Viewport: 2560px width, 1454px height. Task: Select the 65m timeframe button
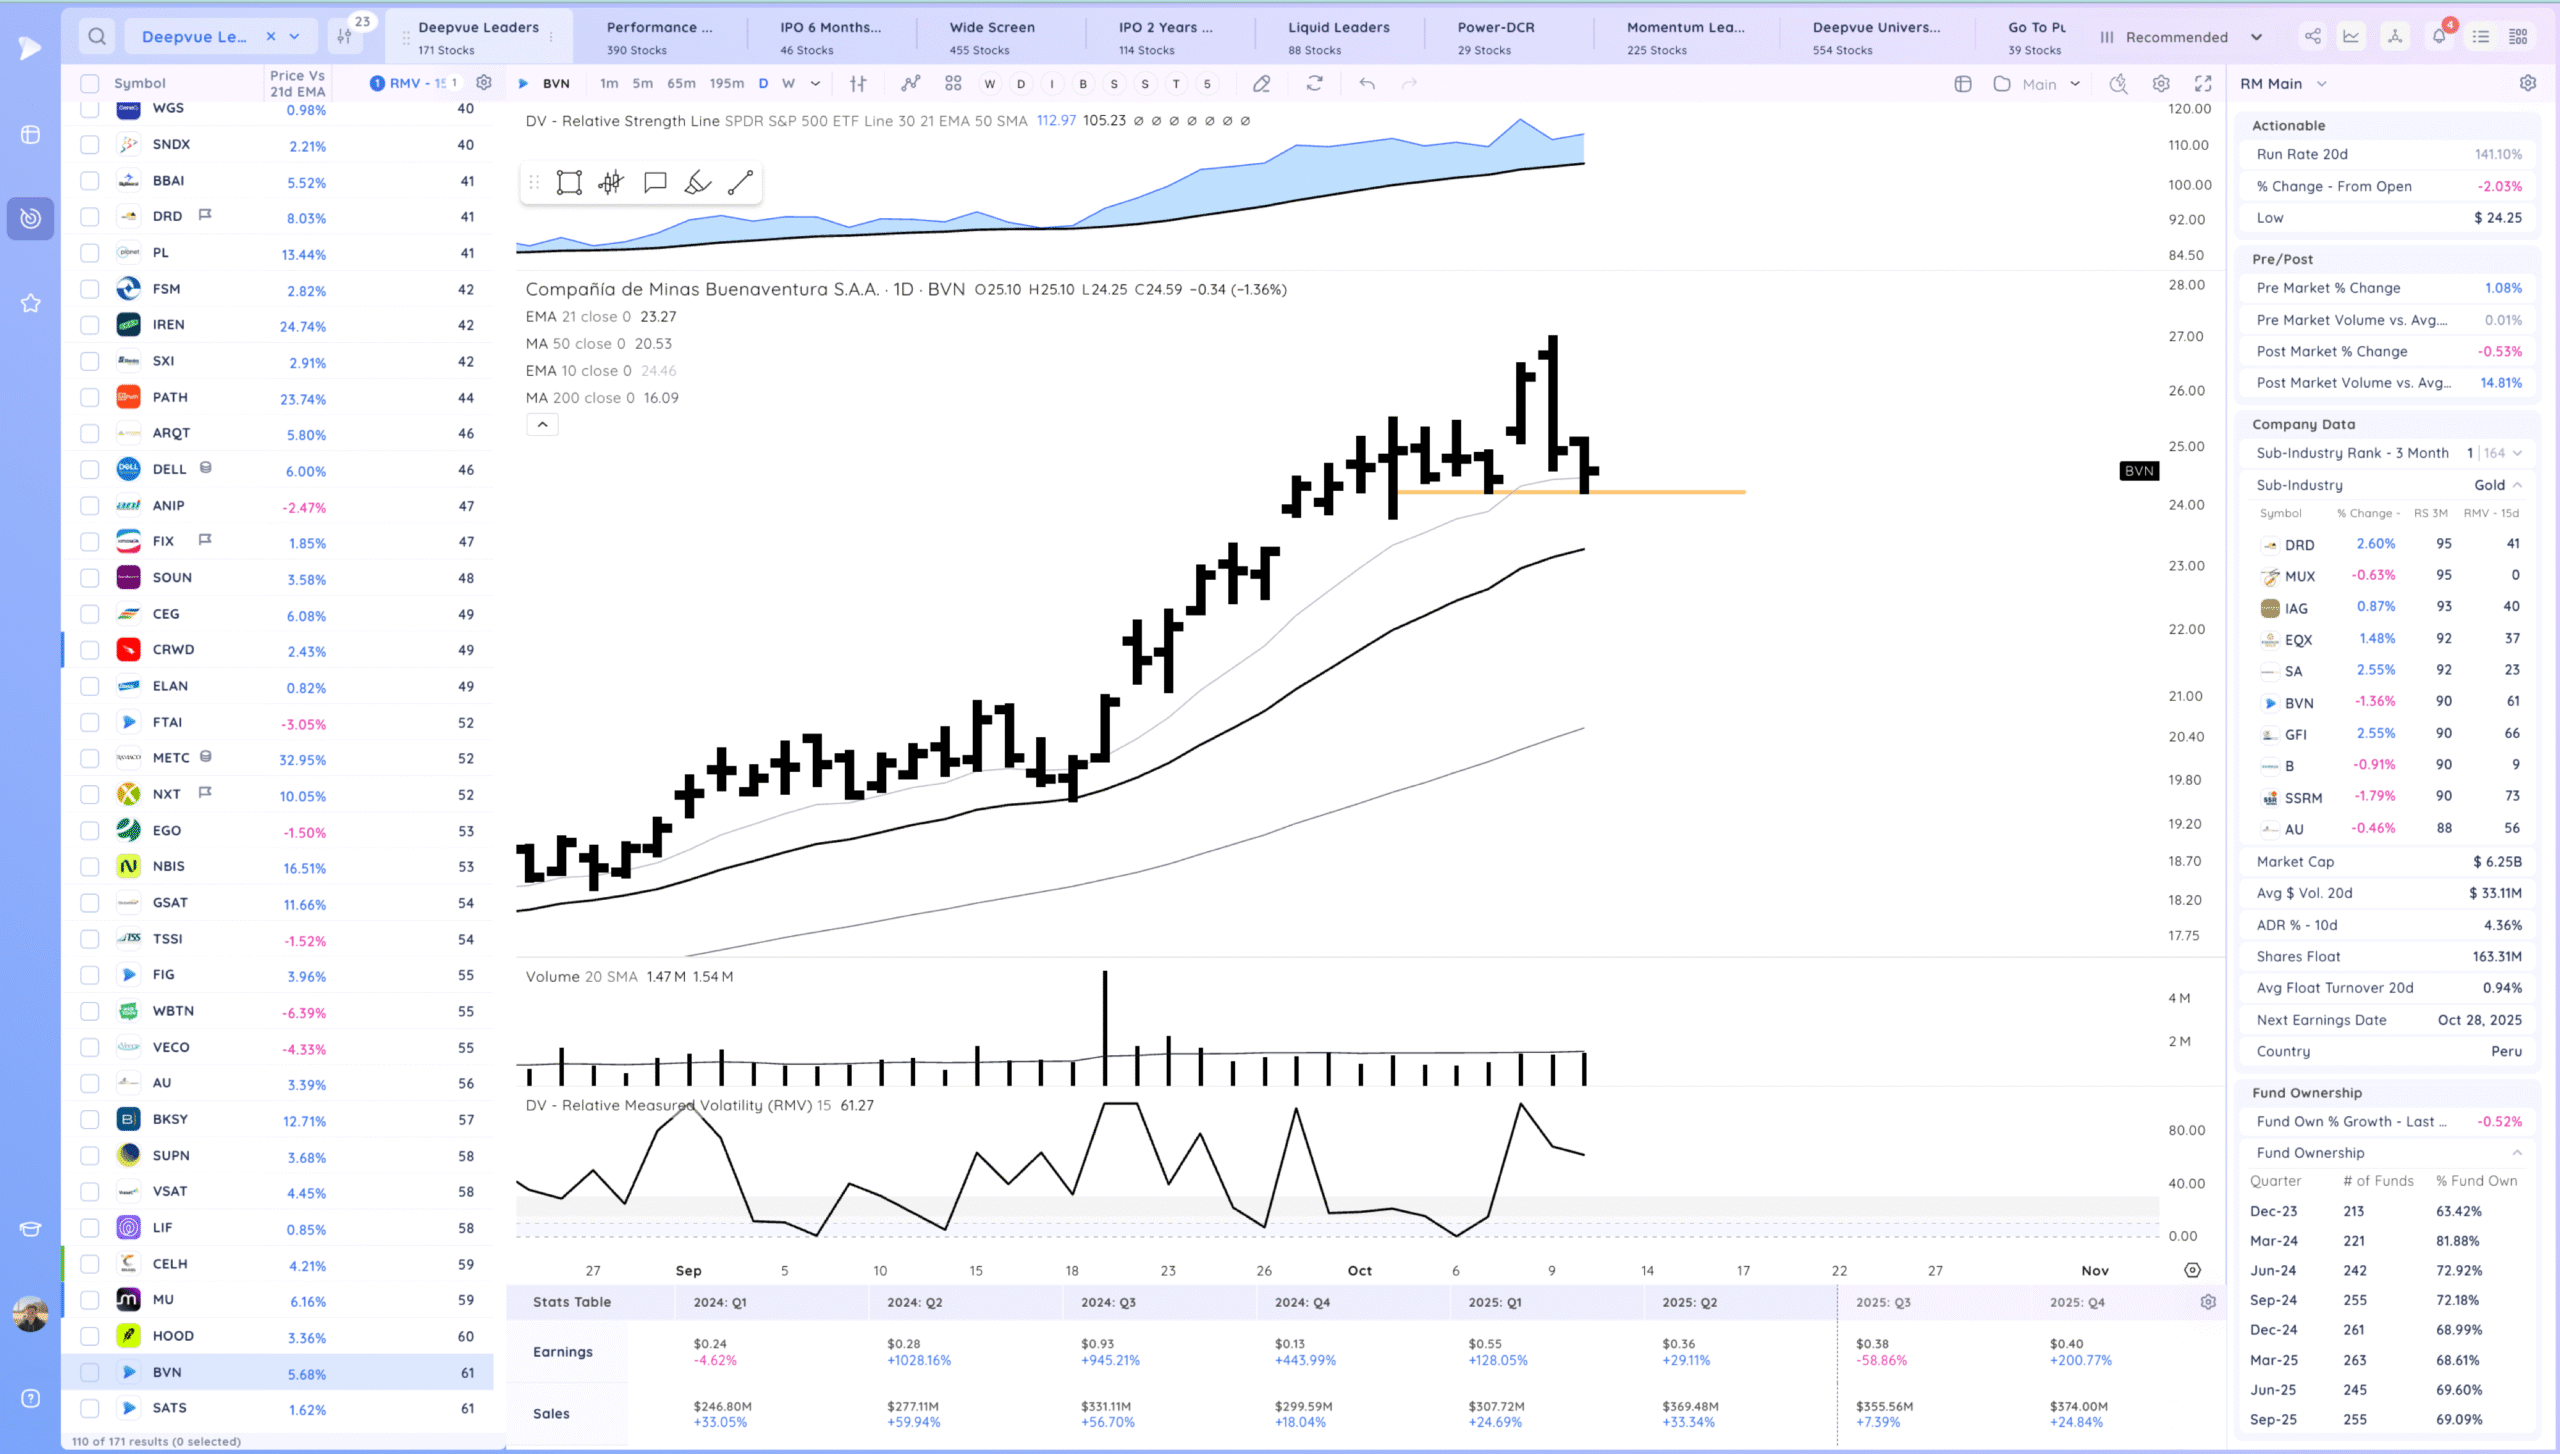click(681, 84)
